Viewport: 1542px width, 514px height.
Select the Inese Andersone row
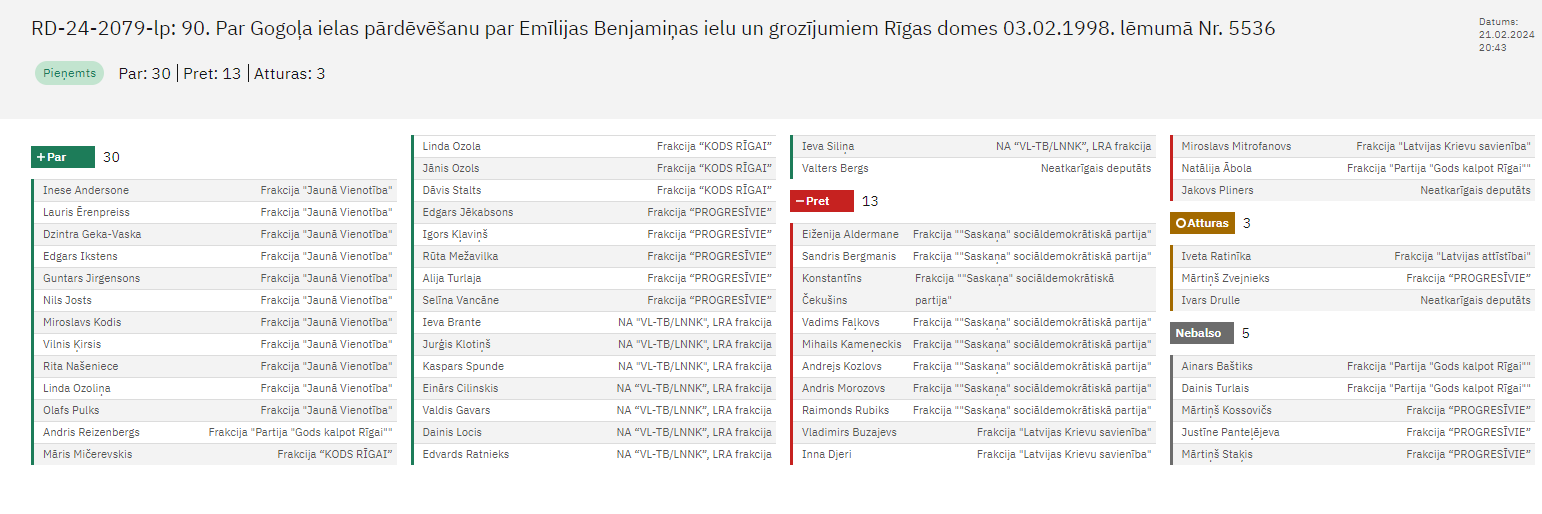pyautogui.click(x=215, y=190)
